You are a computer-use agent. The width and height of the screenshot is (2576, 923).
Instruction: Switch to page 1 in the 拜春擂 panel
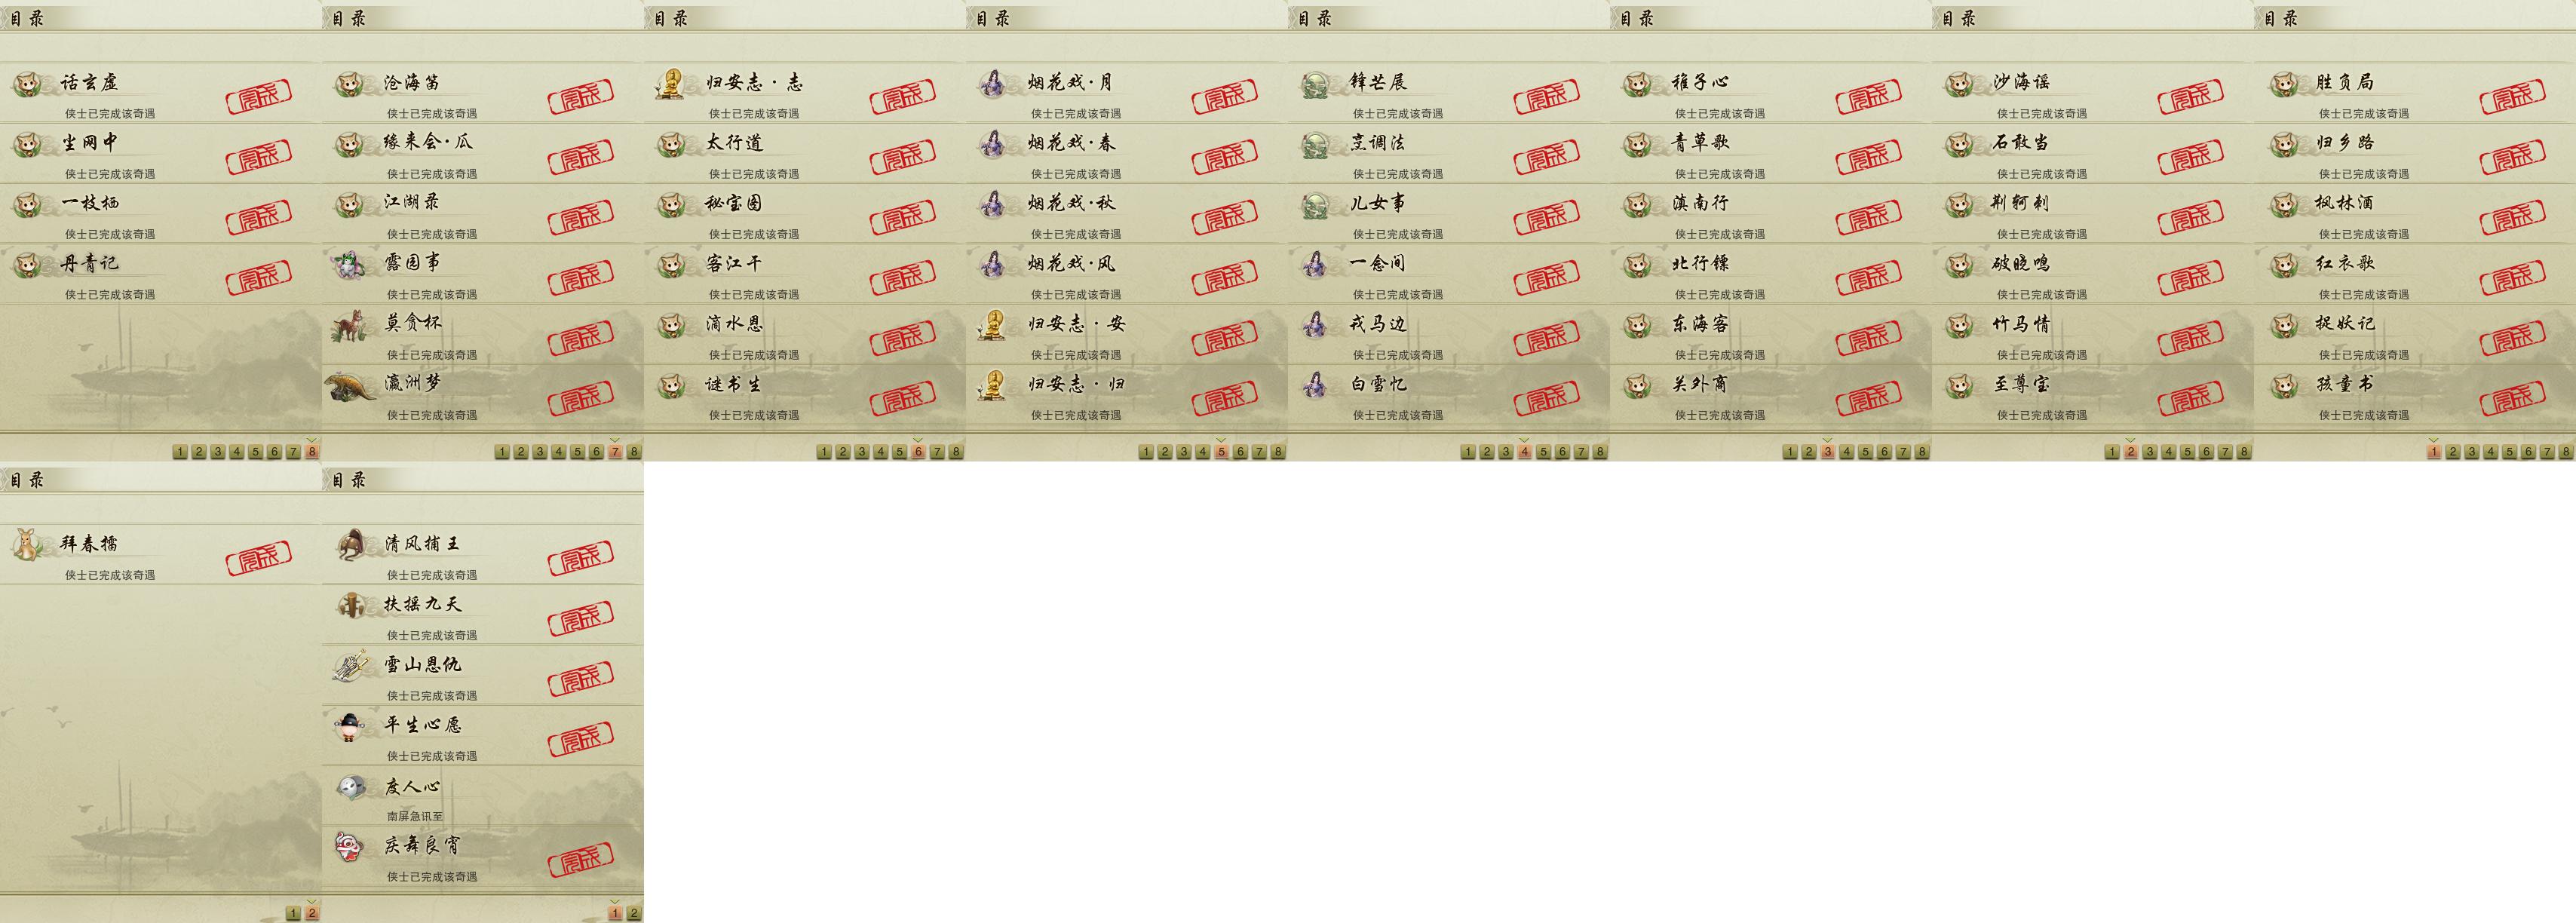(x=293, y=913)
